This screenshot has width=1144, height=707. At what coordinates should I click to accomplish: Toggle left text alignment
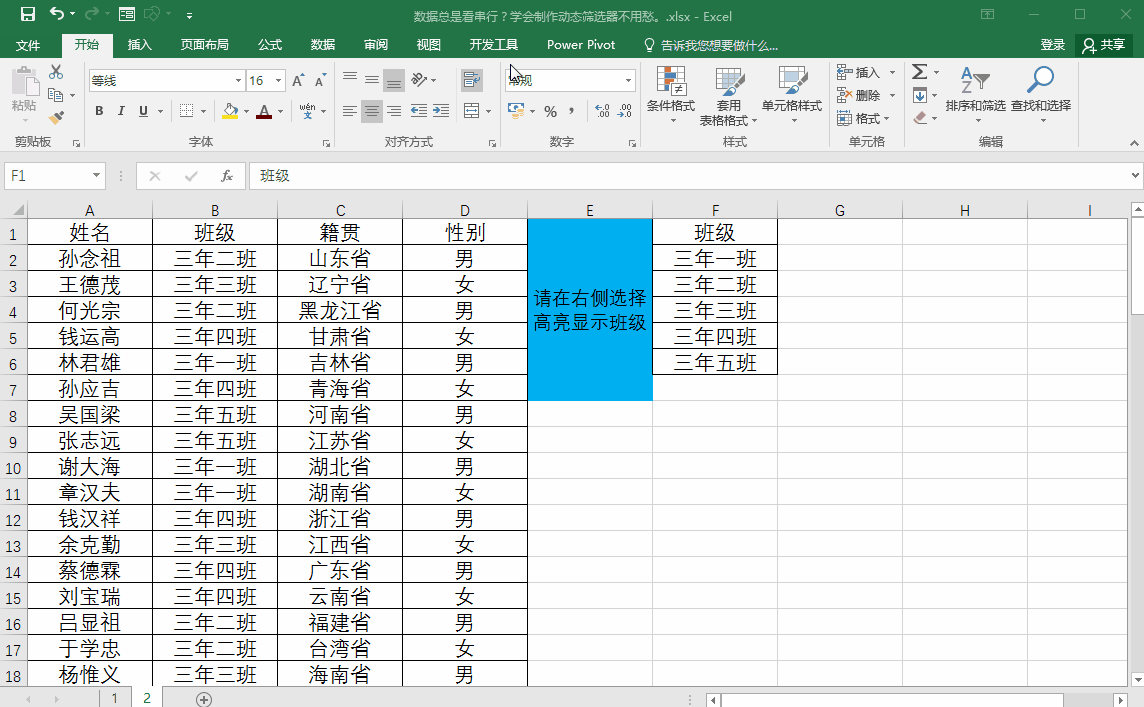point(350,111)
